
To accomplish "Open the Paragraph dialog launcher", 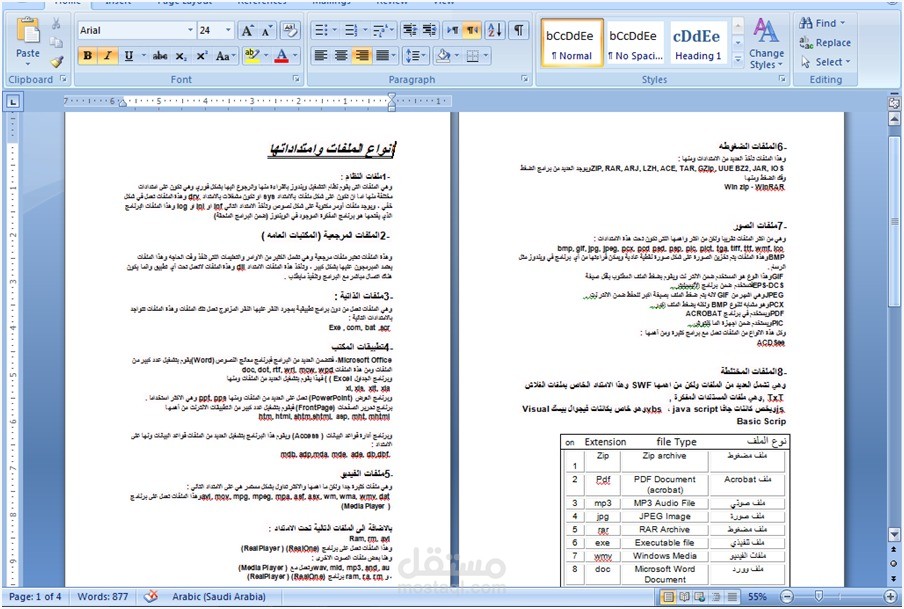I will (525, 78).
